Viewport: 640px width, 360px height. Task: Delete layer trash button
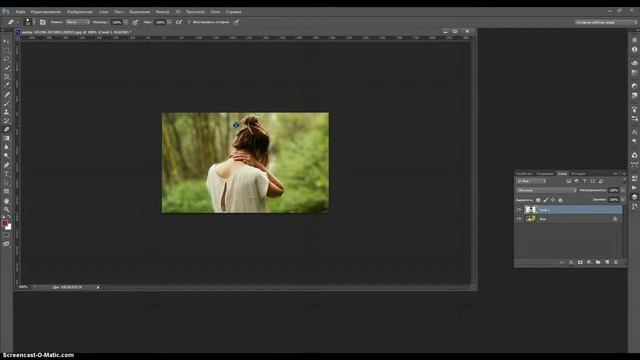point(616,262)
